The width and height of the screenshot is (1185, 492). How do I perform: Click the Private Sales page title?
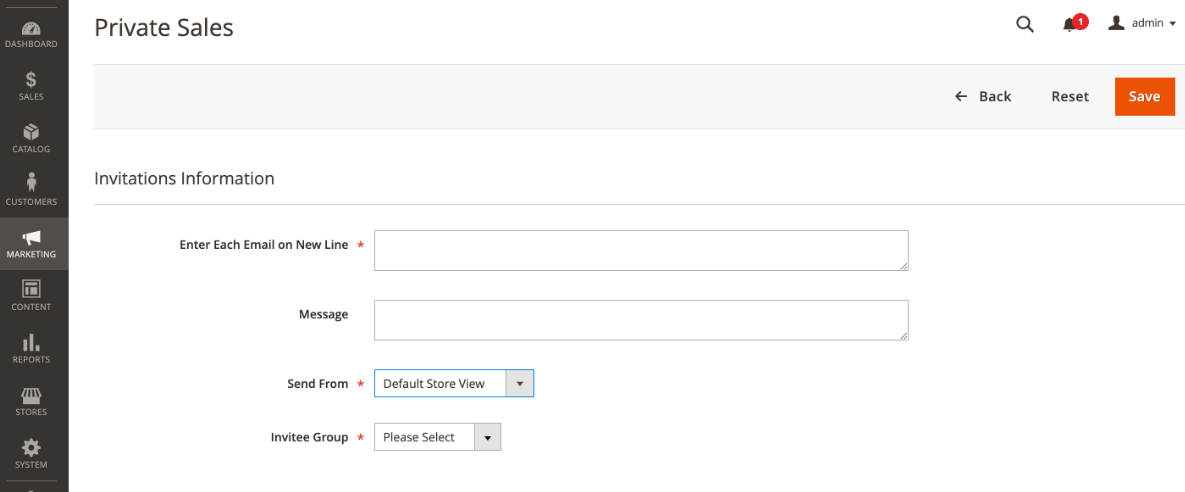point(164,28)
